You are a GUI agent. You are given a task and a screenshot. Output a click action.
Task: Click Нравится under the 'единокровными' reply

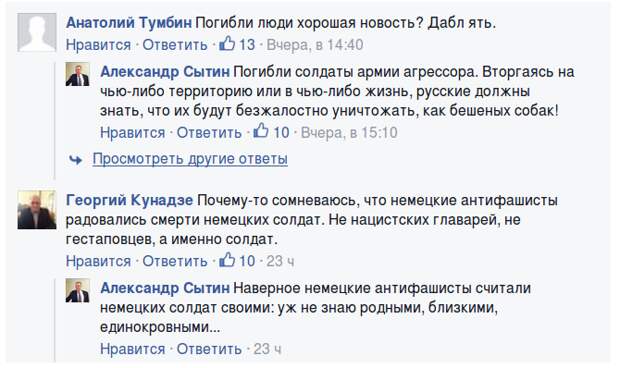(x=132, y=349)
